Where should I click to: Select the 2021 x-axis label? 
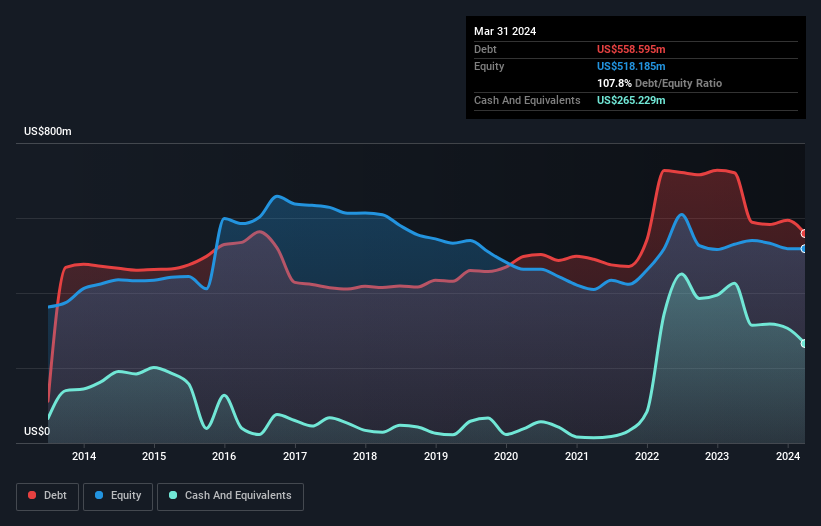[576, 456]
